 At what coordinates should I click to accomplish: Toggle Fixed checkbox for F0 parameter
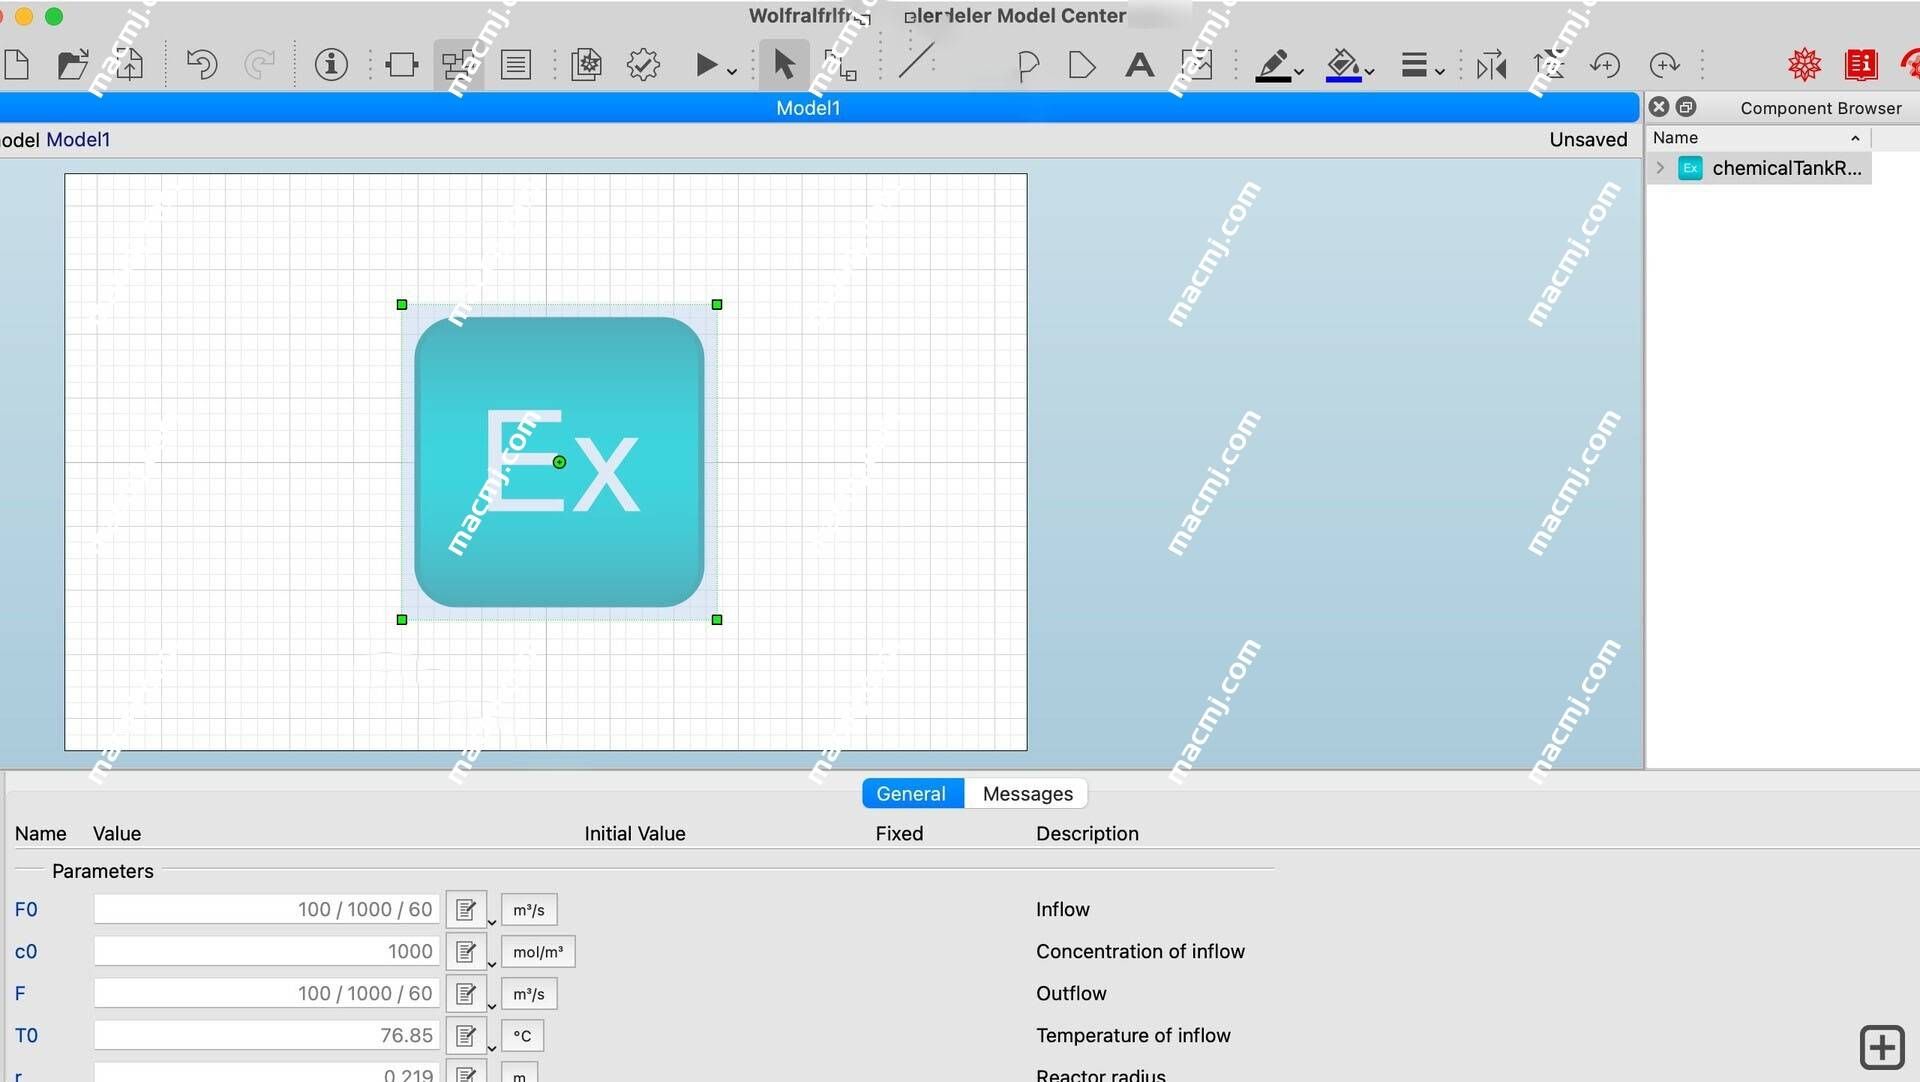click(x=899, y=909)
